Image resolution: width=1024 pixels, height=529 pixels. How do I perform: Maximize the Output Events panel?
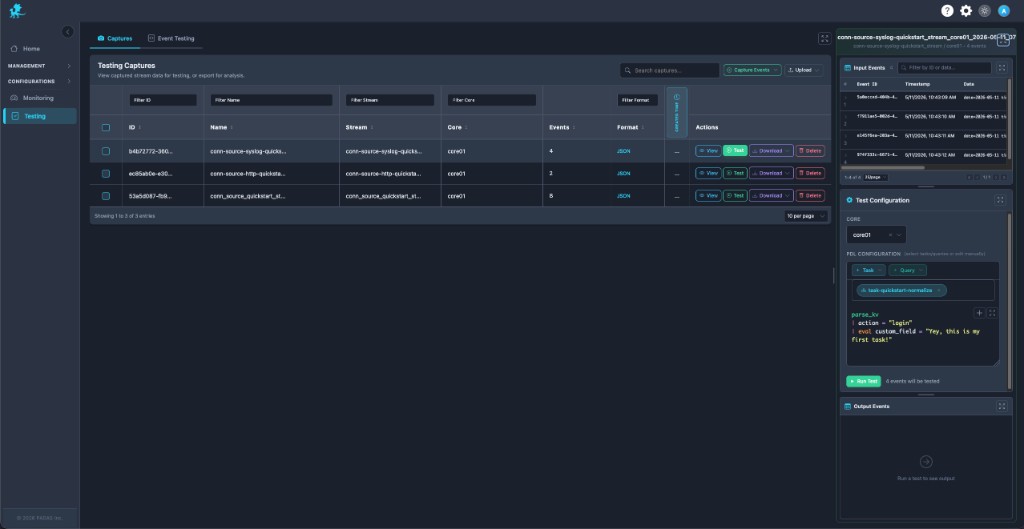(1002, 406)
